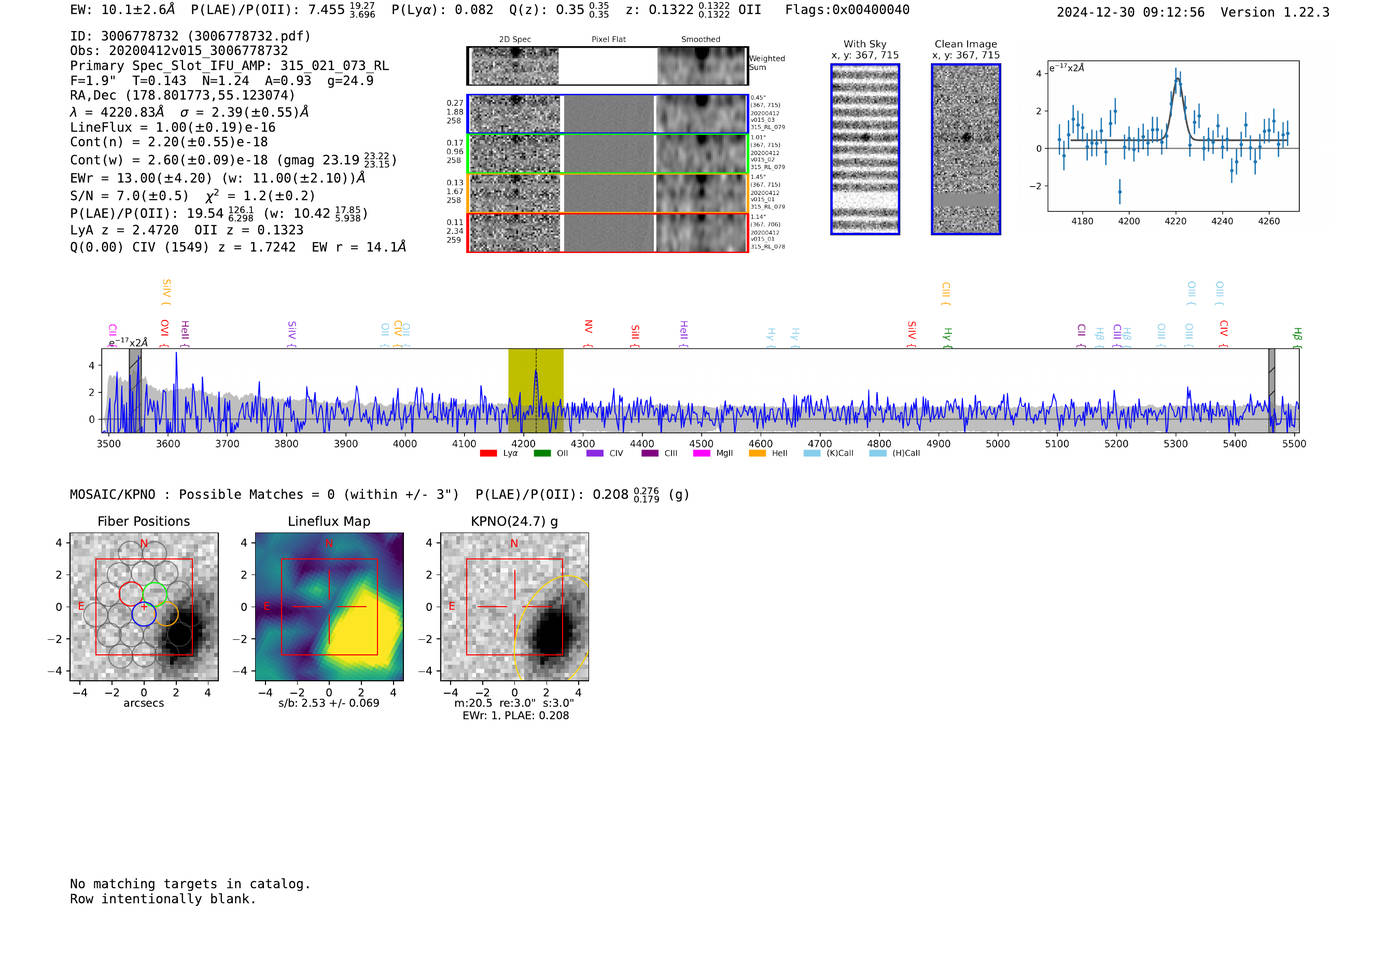The height and width of the screenshot is (953, 1400).
Task: Click the 'No matching targets in catalog.' message
Action: pos(190,884)
